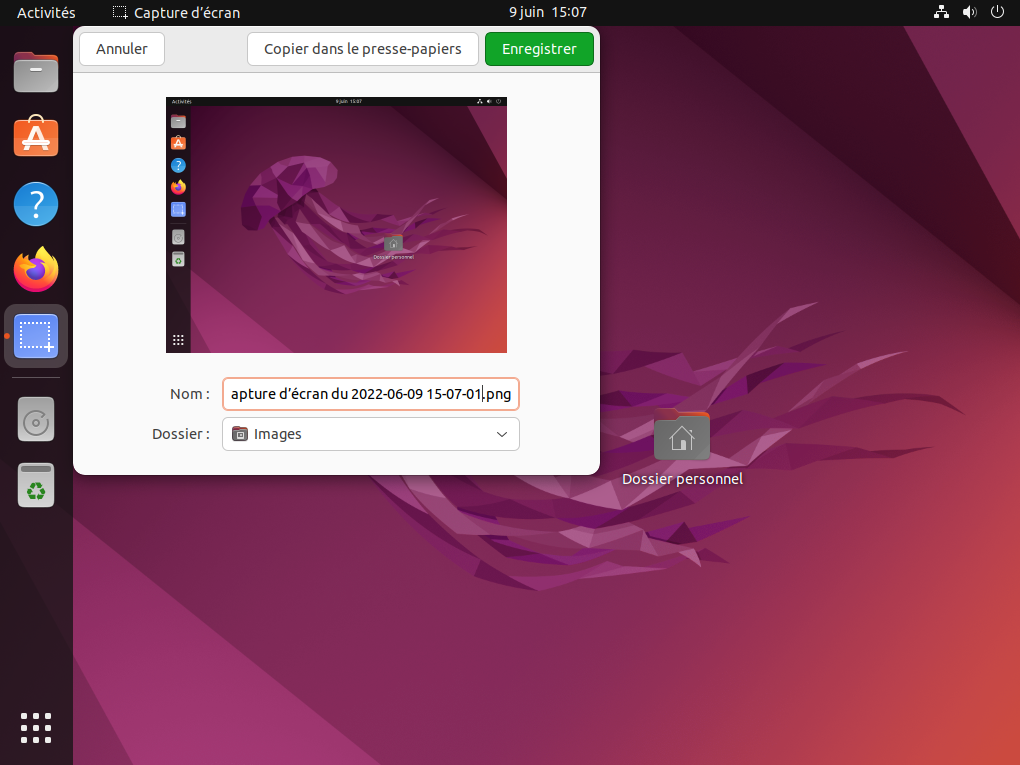Click the screenshot preview thumbnail

[336, 225]
